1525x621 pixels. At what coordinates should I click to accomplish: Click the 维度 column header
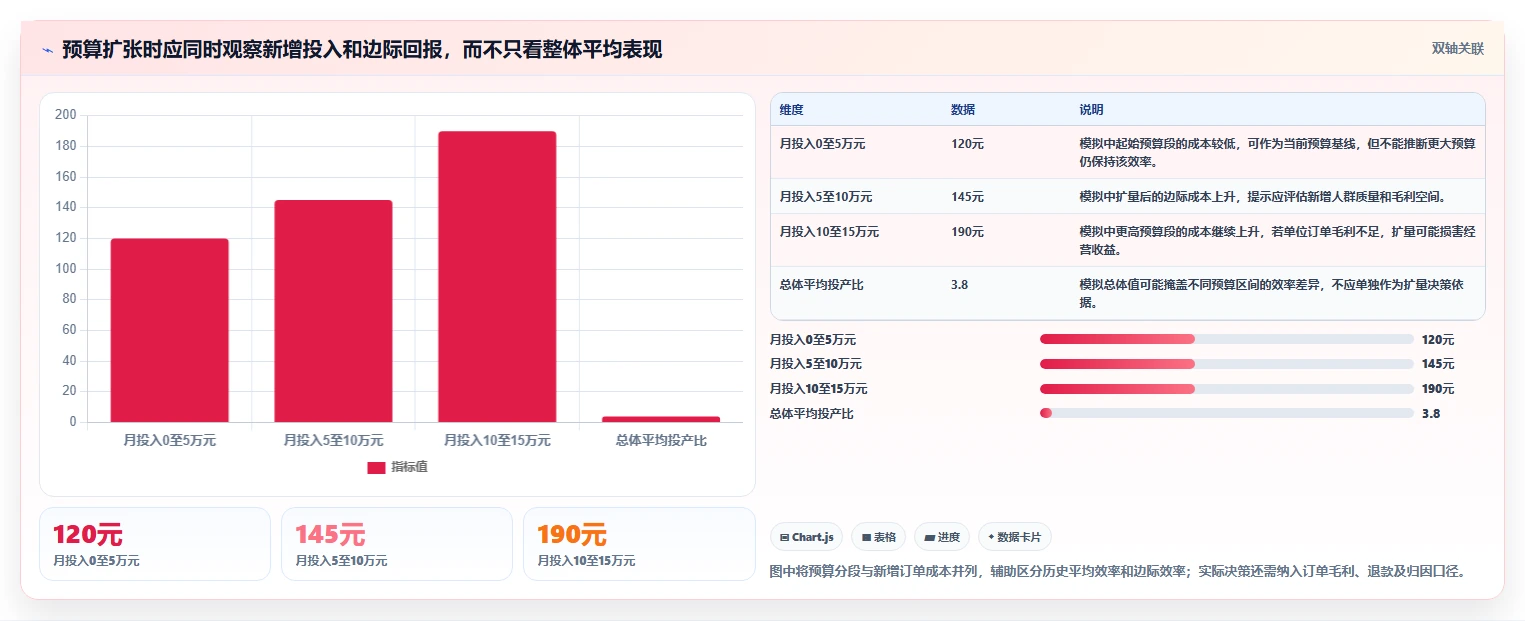(x=792, y=110)
